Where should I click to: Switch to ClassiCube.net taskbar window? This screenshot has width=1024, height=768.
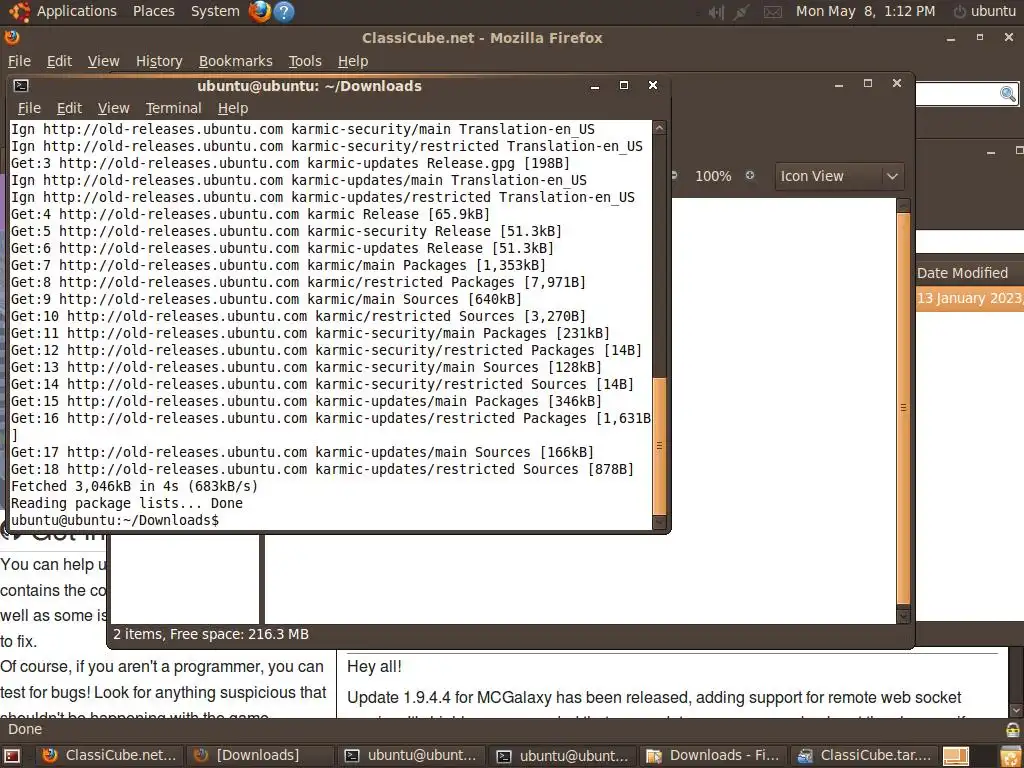[109, 756]
